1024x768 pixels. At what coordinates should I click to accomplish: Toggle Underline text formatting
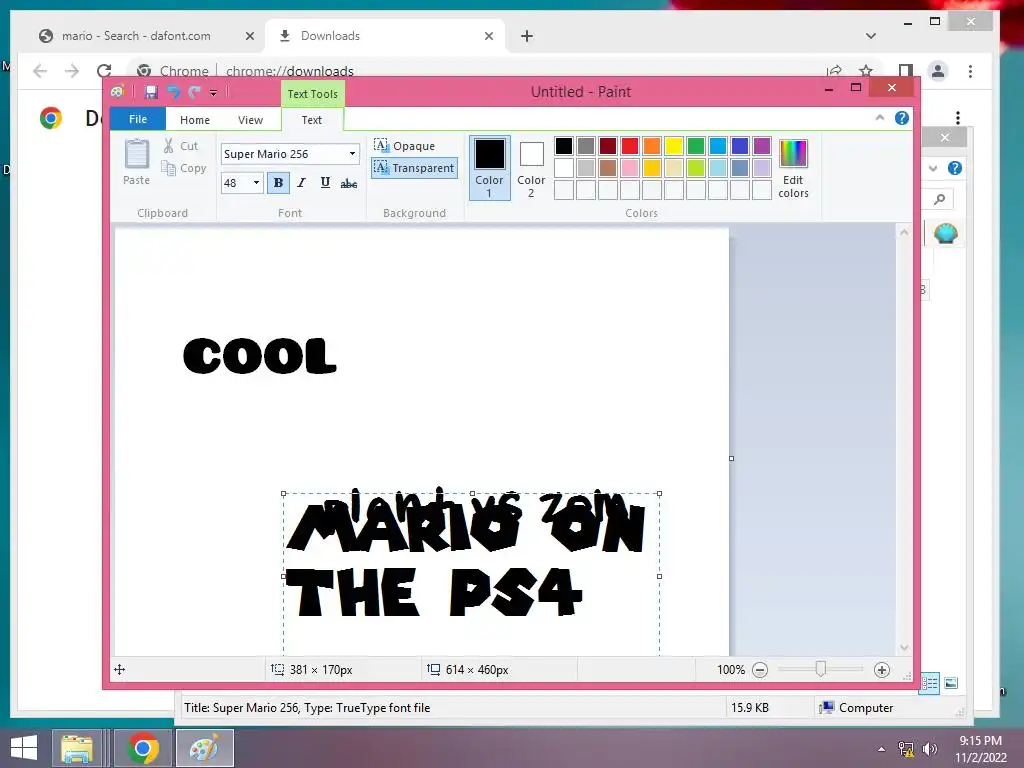(325, 183)
